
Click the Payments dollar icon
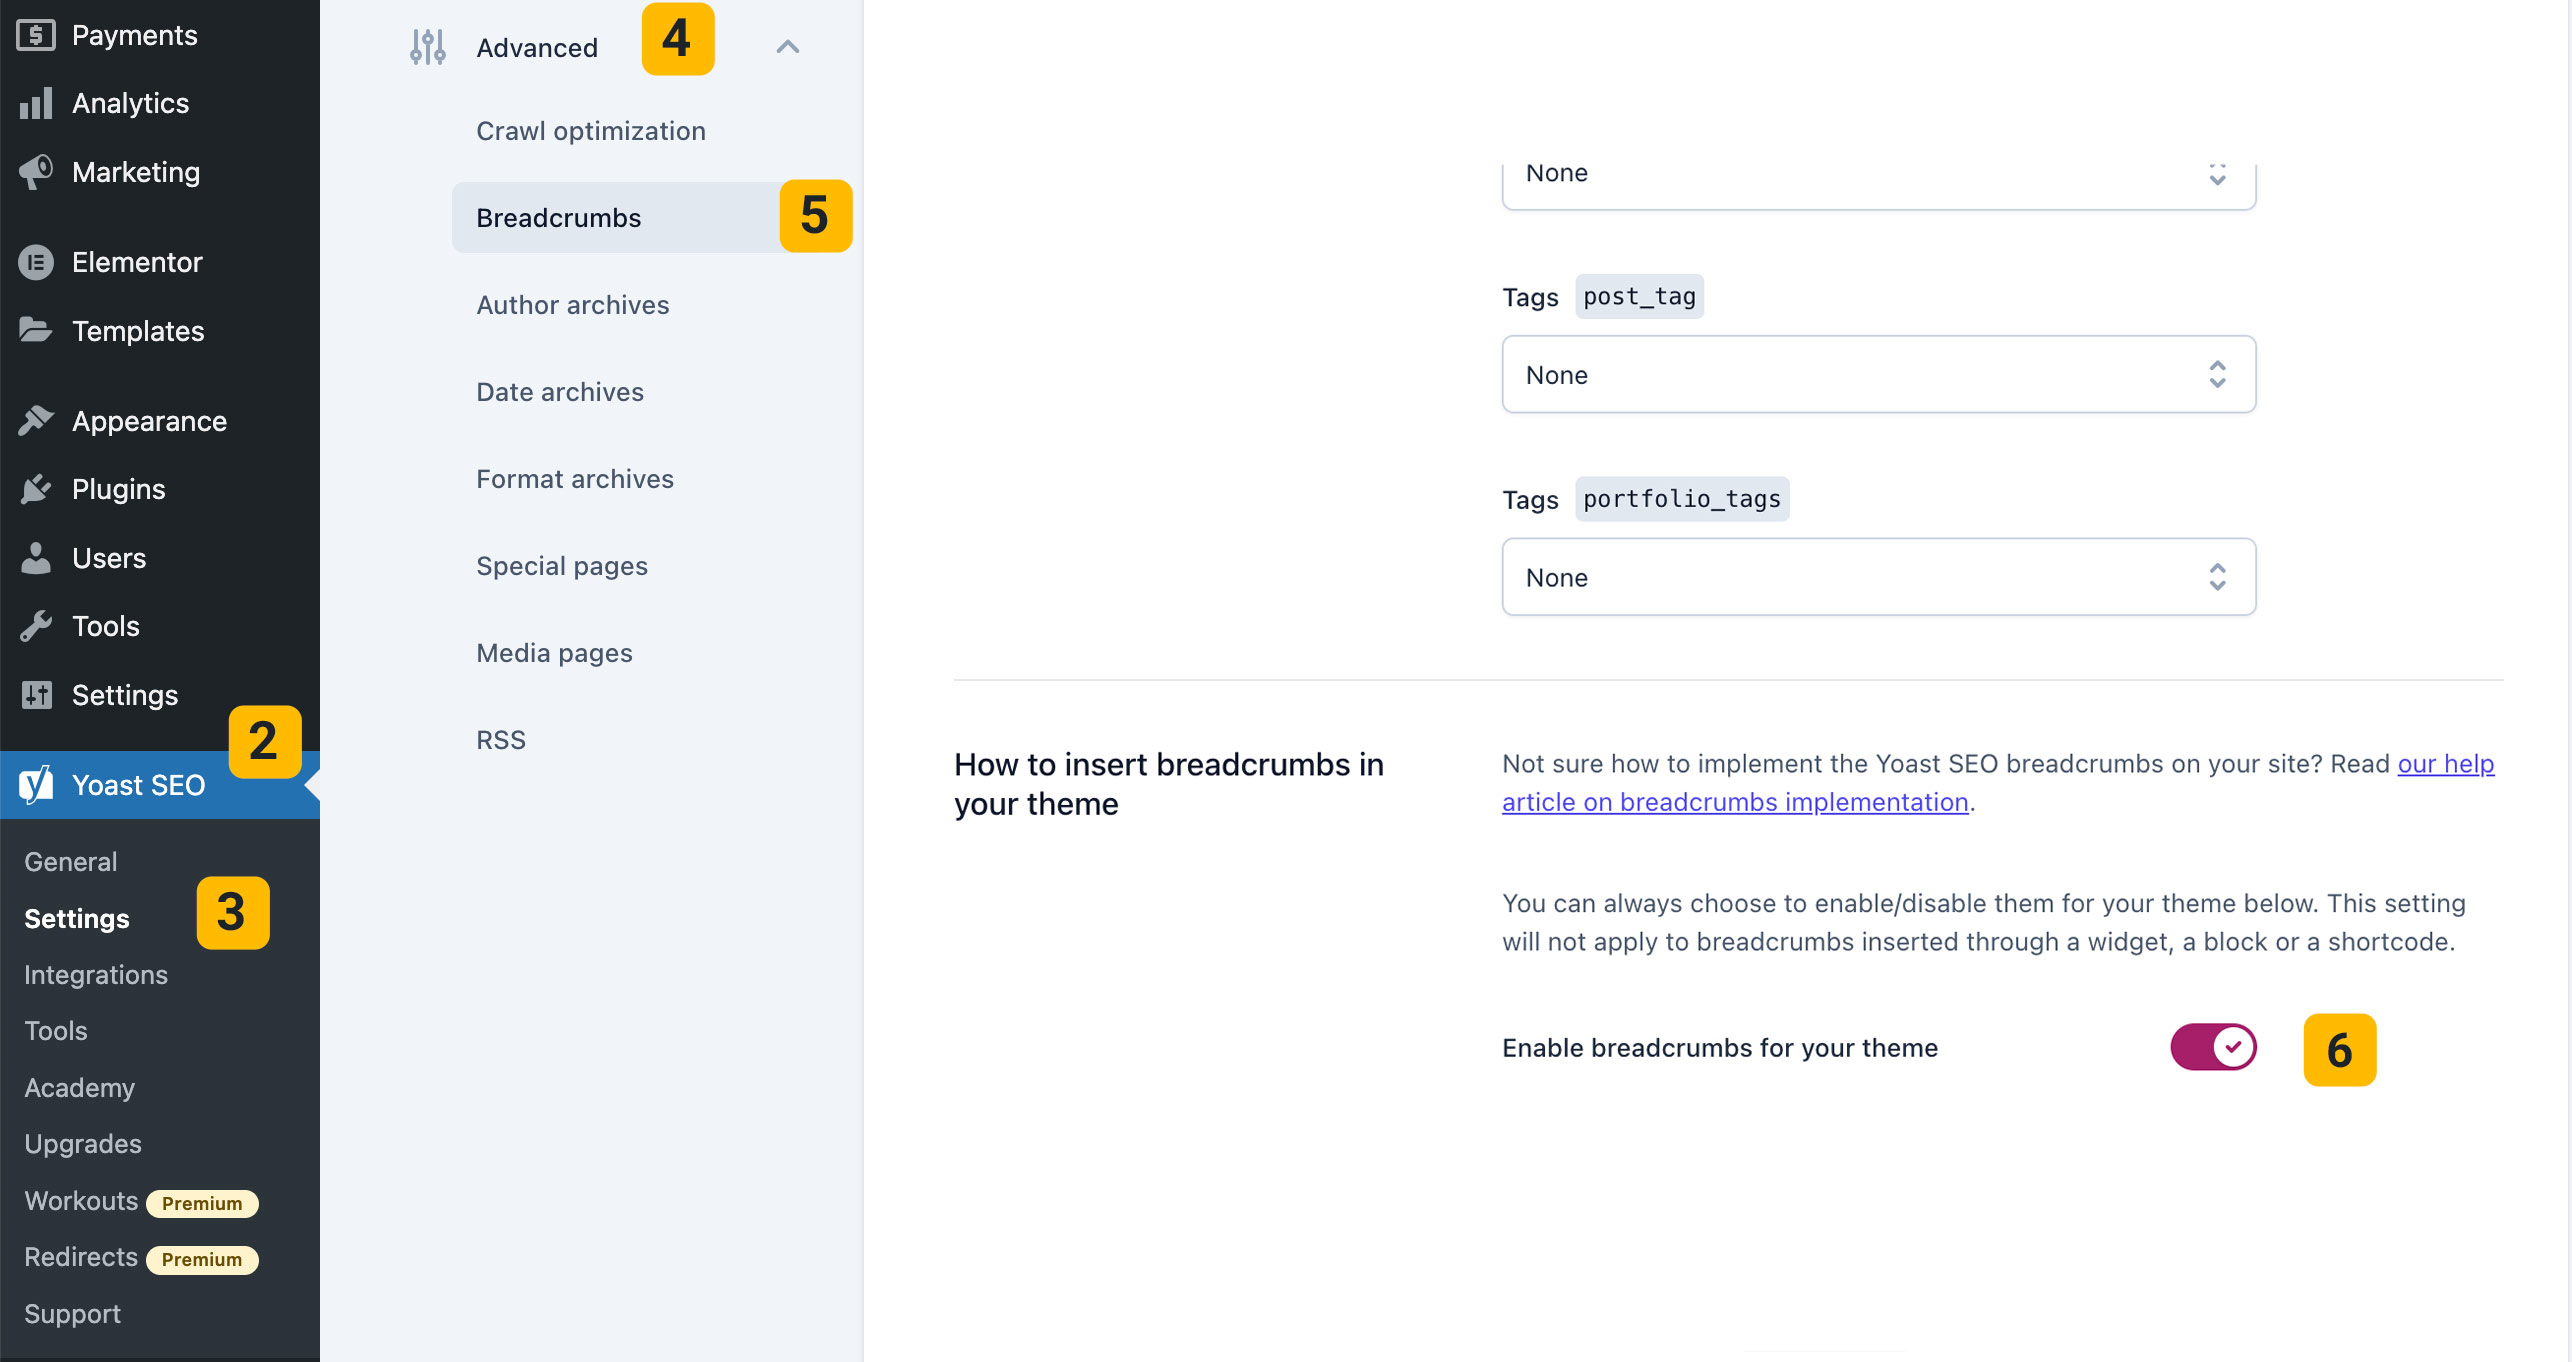[36, 35]
